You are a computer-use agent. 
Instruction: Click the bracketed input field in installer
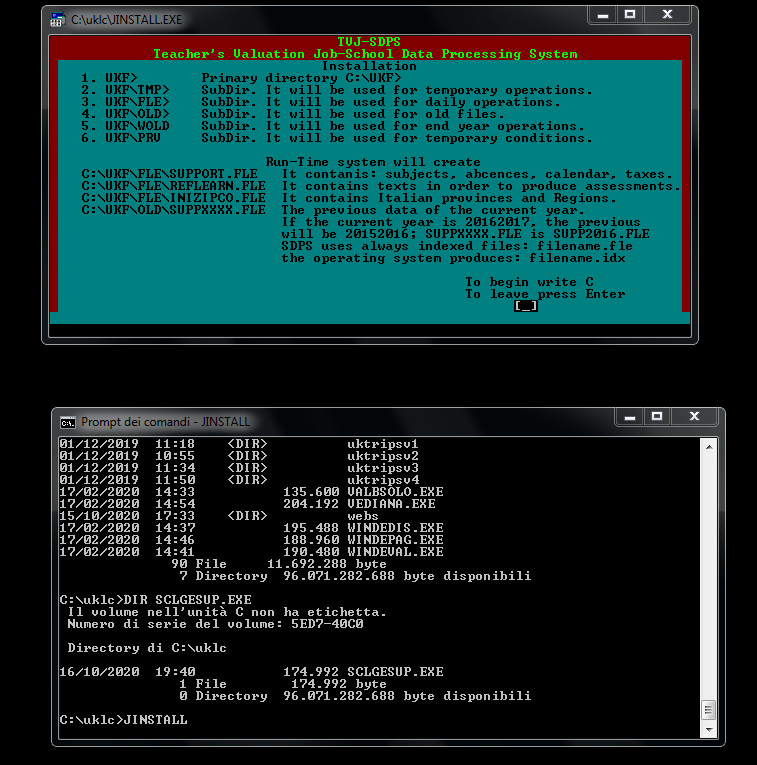click(526, 306)
